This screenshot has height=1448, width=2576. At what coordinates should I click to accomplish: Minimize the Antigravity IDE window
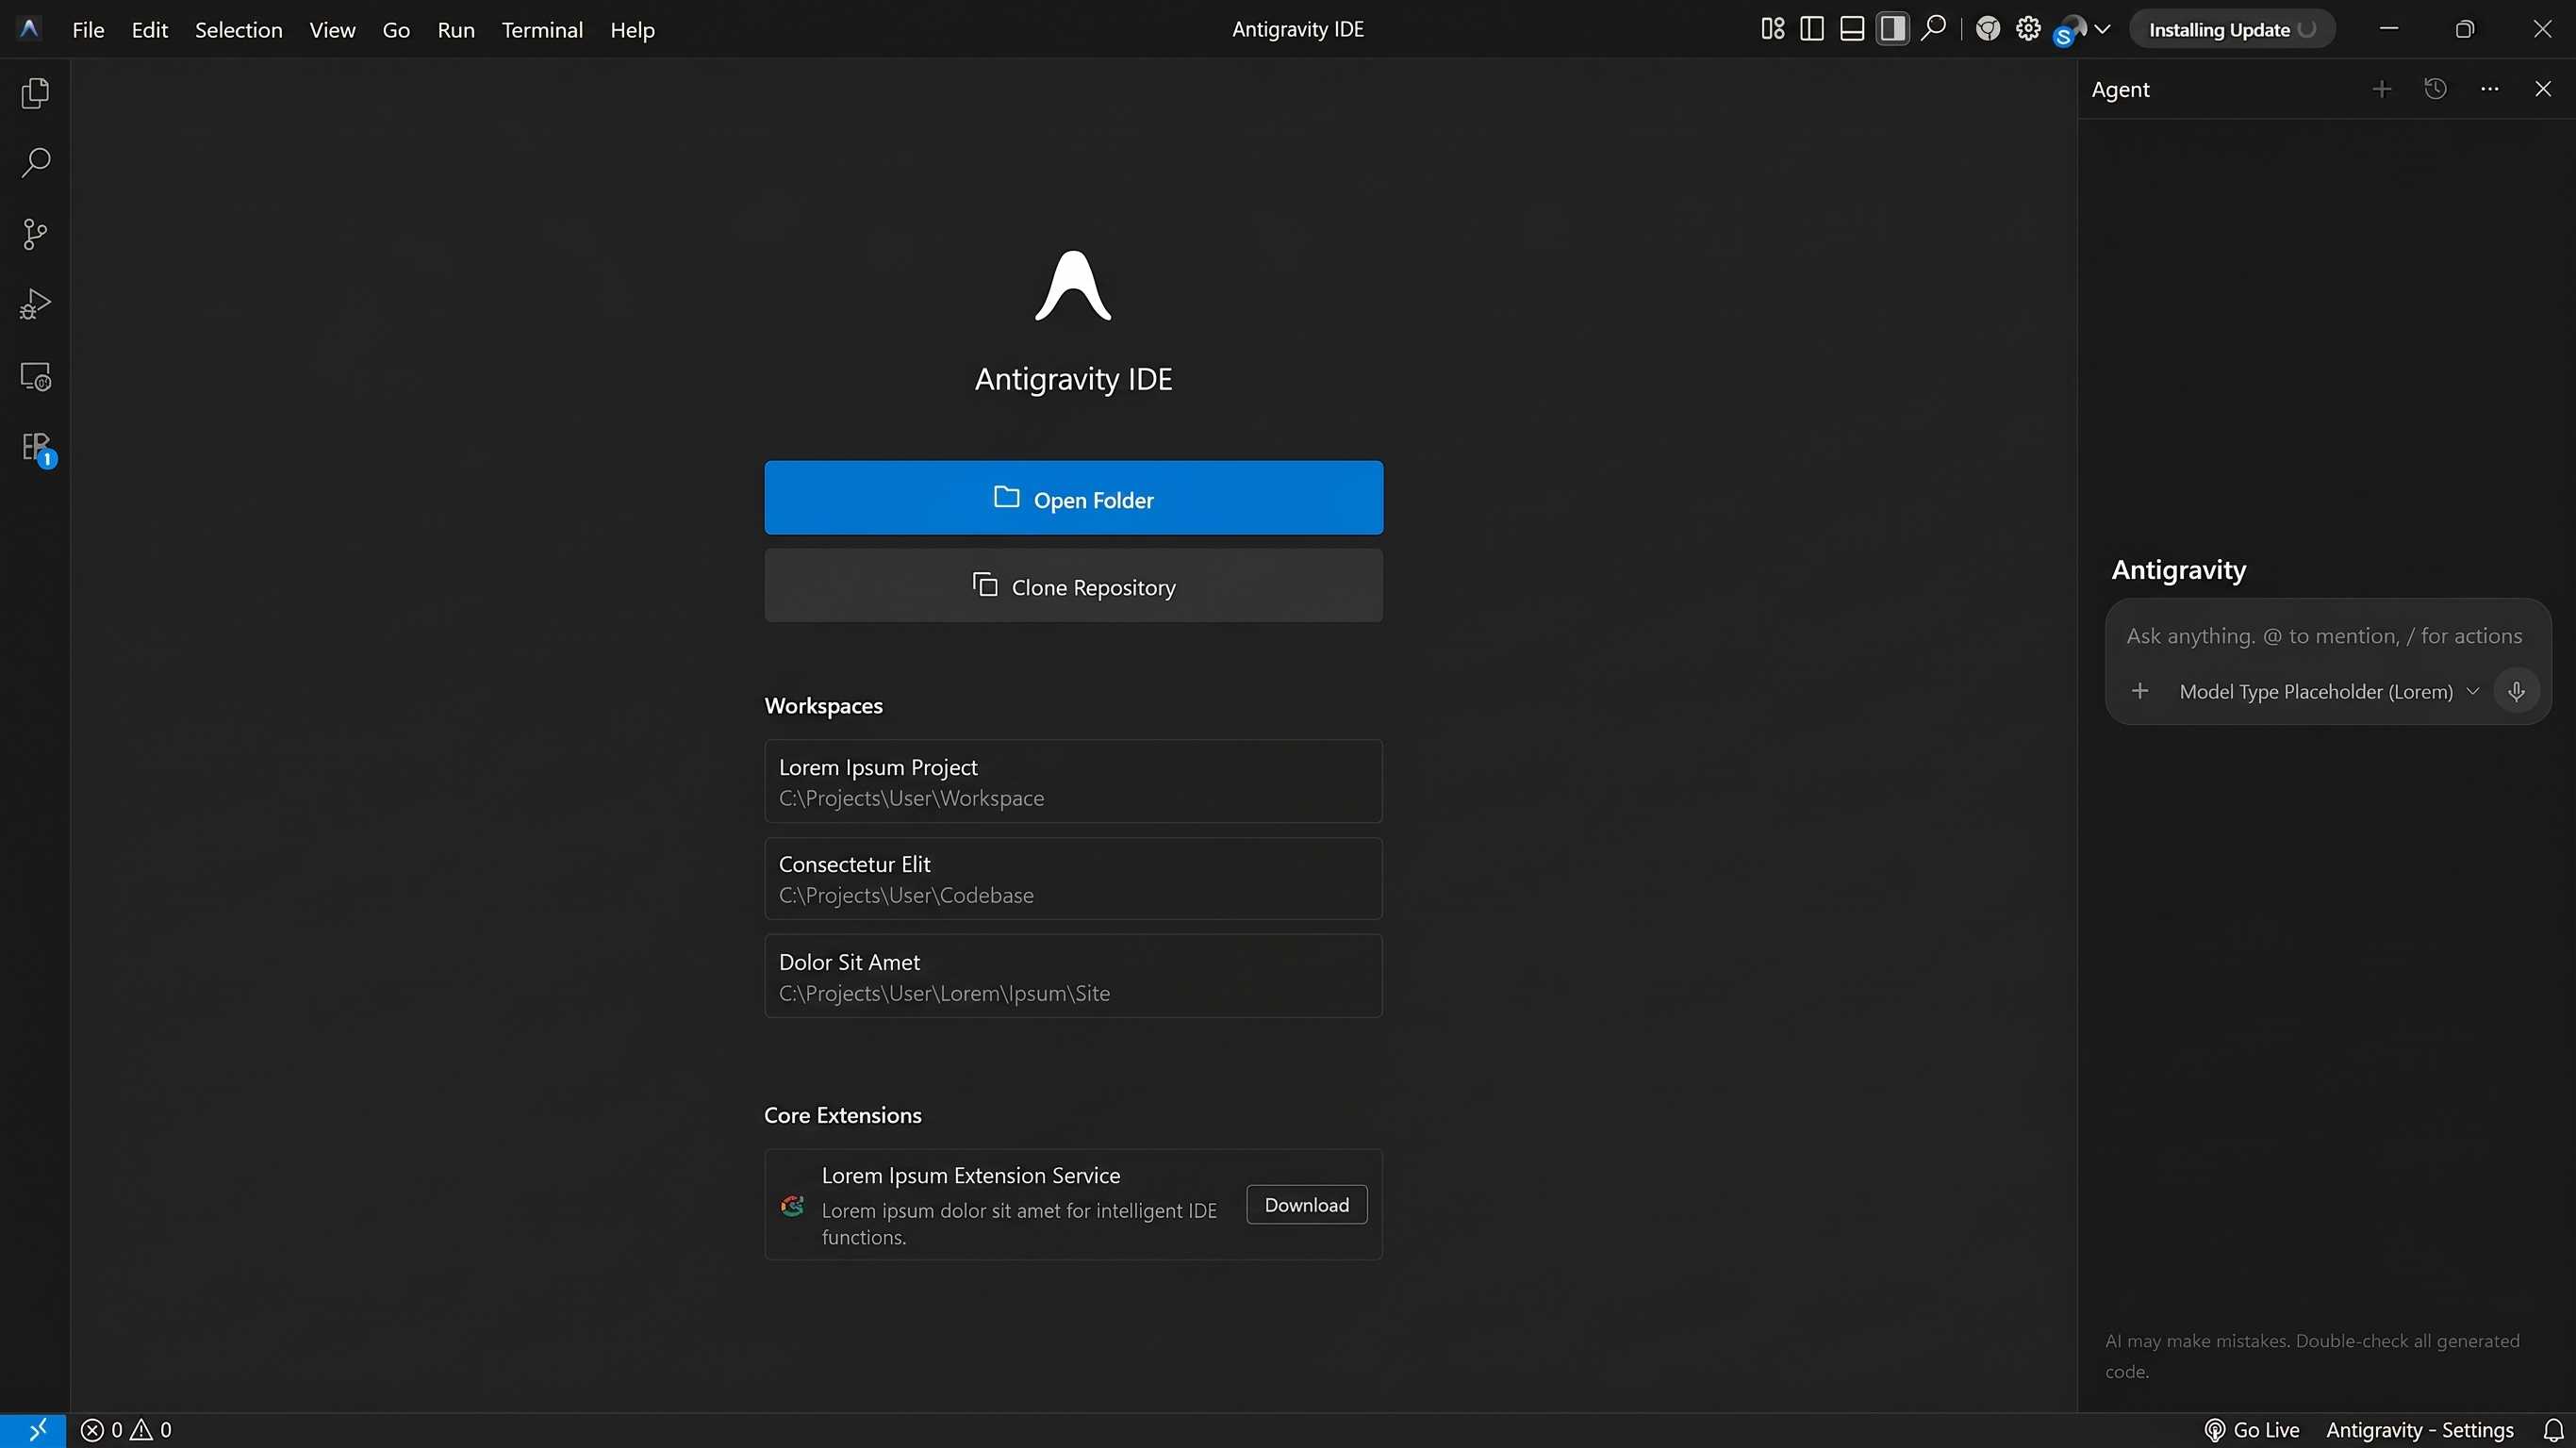[x=2389, y=29]
